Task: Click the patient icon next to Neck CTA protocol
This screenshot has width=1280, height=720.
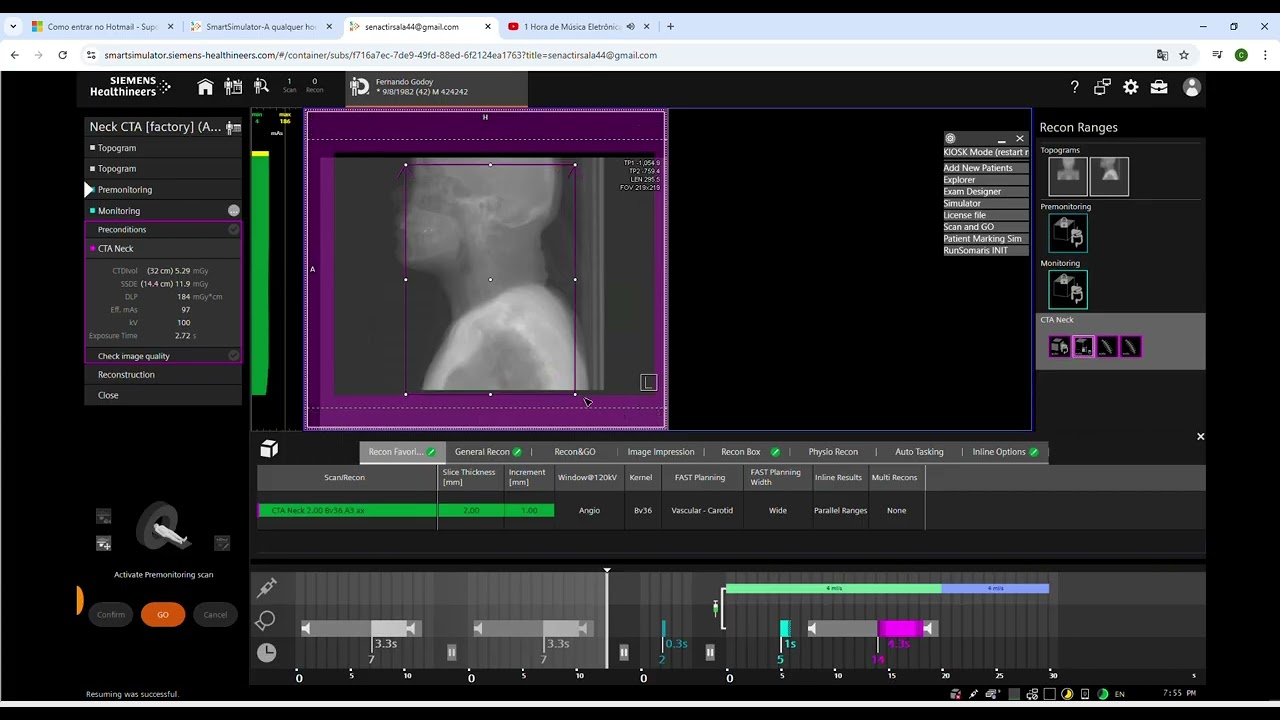Action: (233, 127)
